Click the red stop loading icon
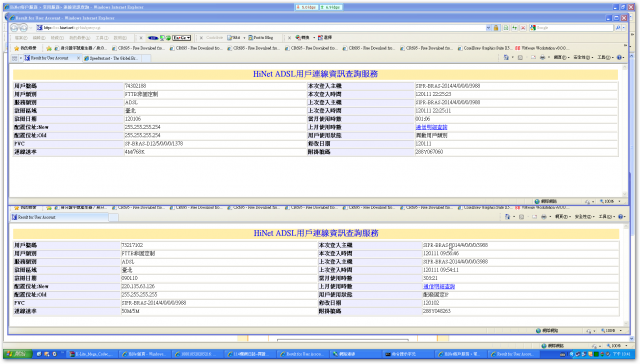The image size is (640, 364). 523,28
